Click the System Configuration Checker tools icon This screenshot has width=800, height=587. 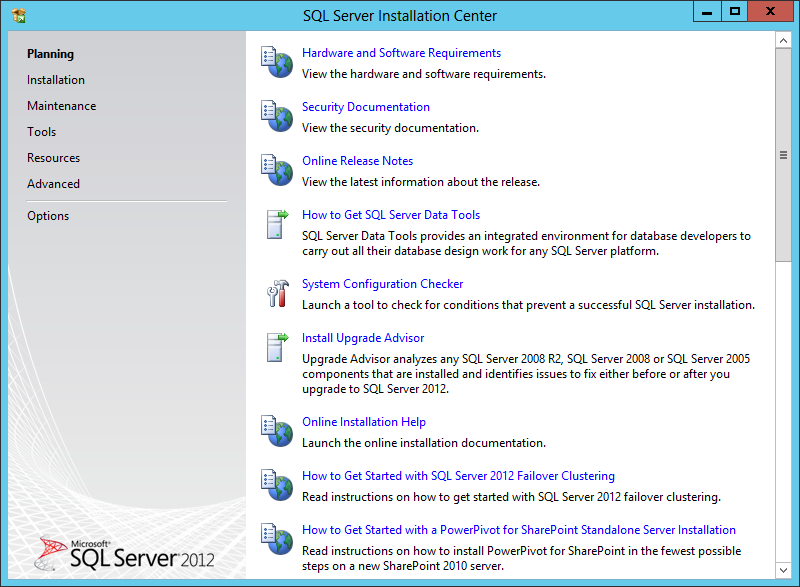(275, 293)
